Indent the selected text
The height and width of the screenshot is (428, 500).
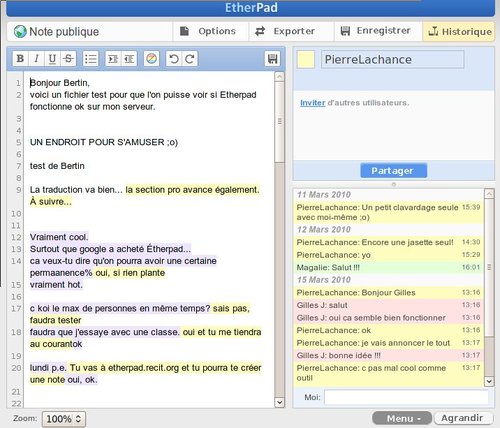(x=113, y=59)
